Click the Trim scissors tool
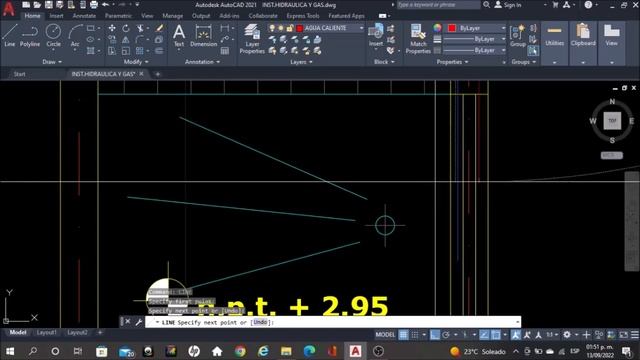Image resolution: width=640 pixels, height=360 pixels. coord(140,28)
